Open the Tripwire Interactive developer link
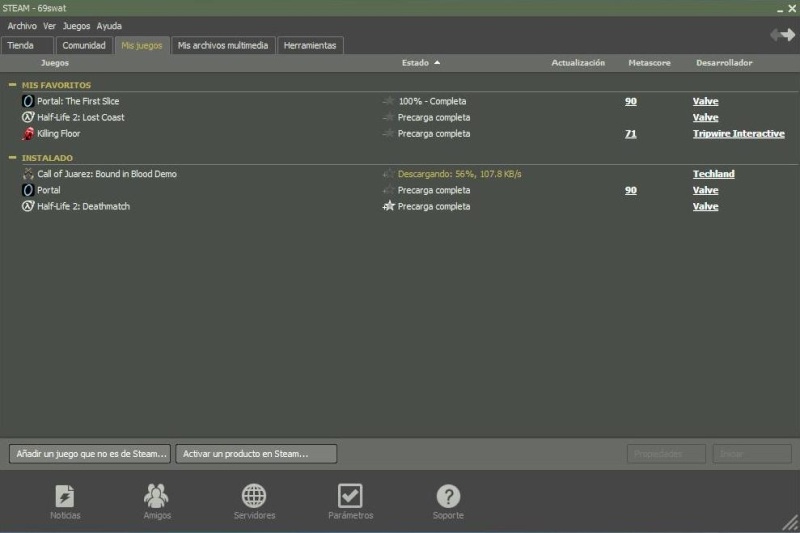800x533 pixels. coord(739,134)
